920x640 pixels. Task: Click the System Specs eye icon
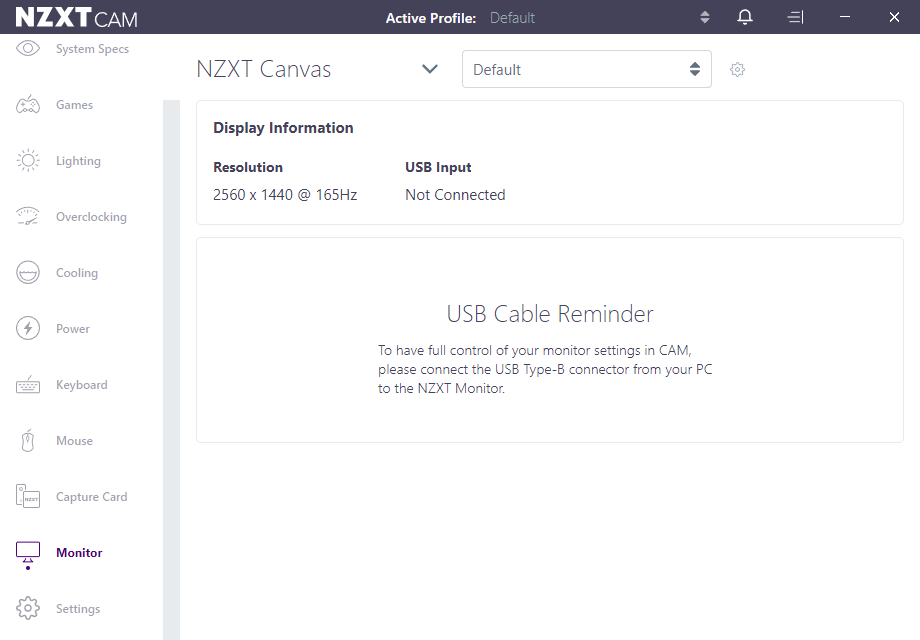click(x=28, y=48)
